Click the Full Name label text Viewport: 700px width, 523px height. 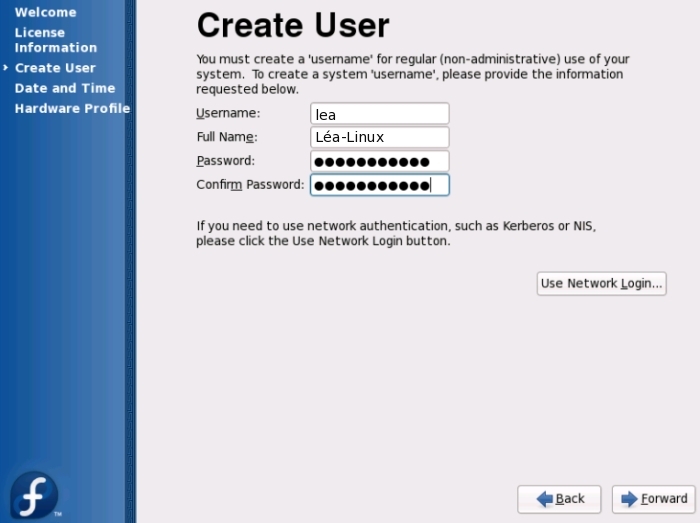[x=227, y=137]
